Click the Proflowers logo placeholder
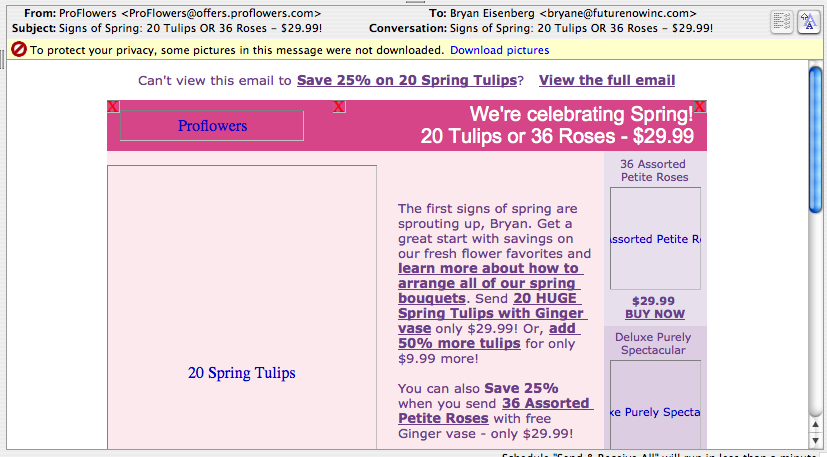 [x=212, y=126]
